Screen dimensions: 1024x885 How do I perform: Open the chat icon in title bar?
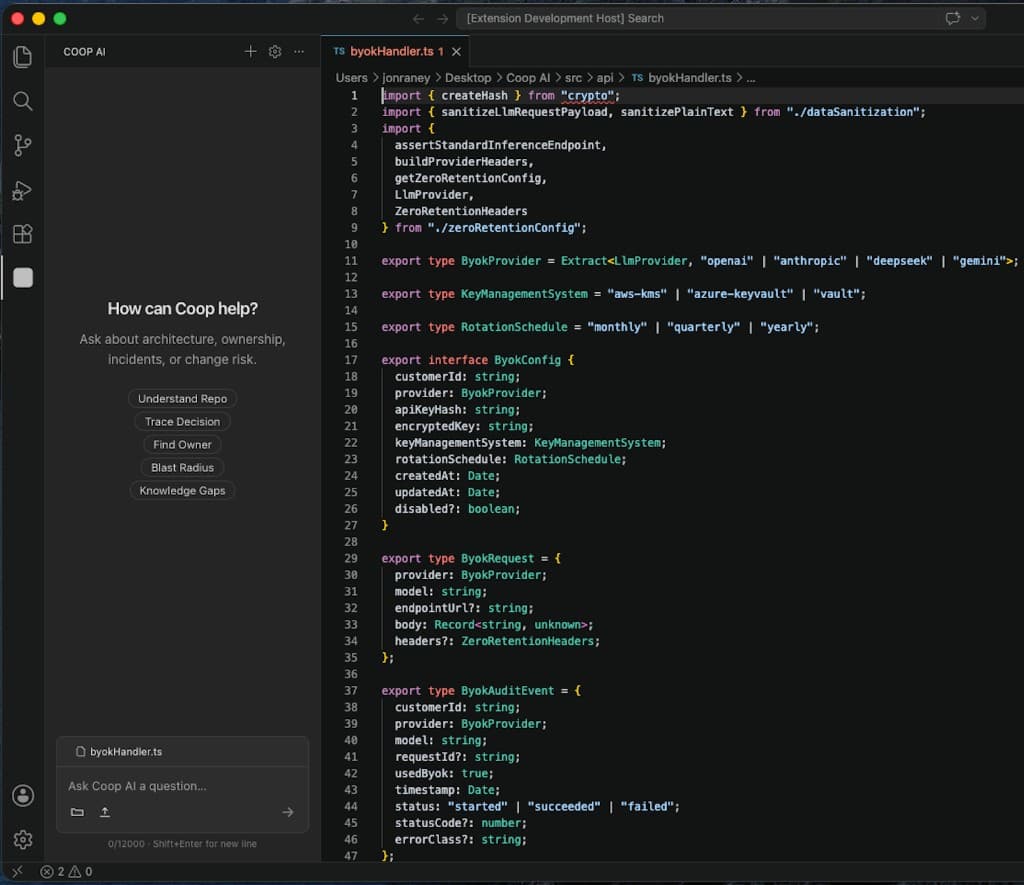(x=953, y=18)
